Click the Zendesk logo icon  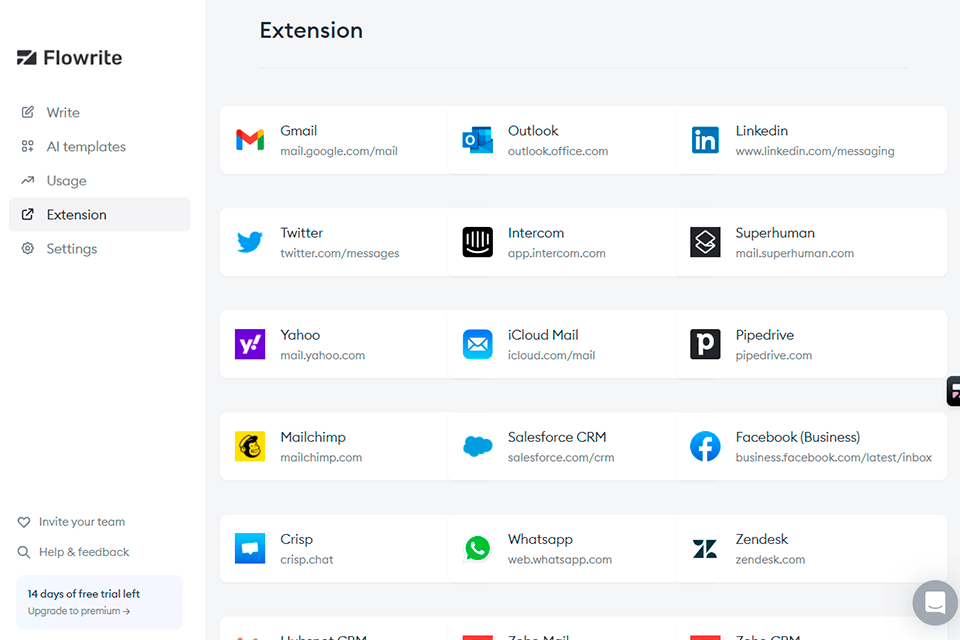click(705, 548)
